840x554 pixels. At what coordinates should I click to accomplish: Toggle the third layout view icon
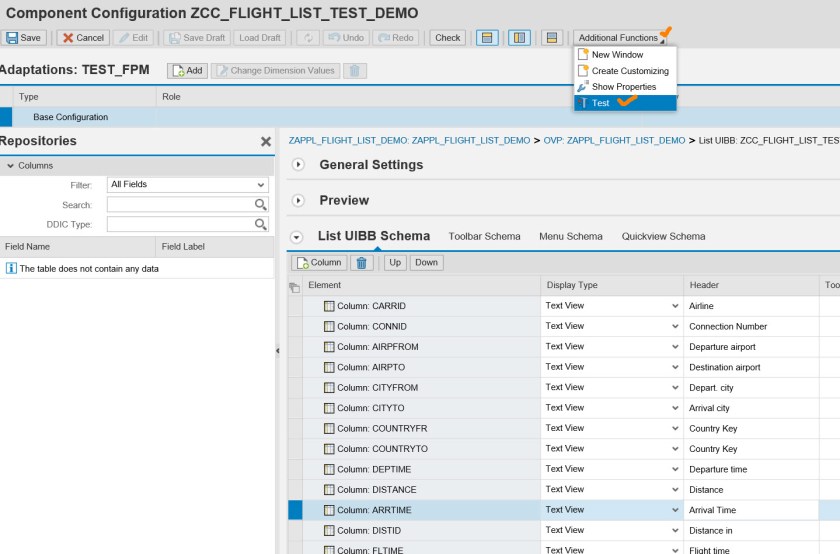(x=551, y=38)
